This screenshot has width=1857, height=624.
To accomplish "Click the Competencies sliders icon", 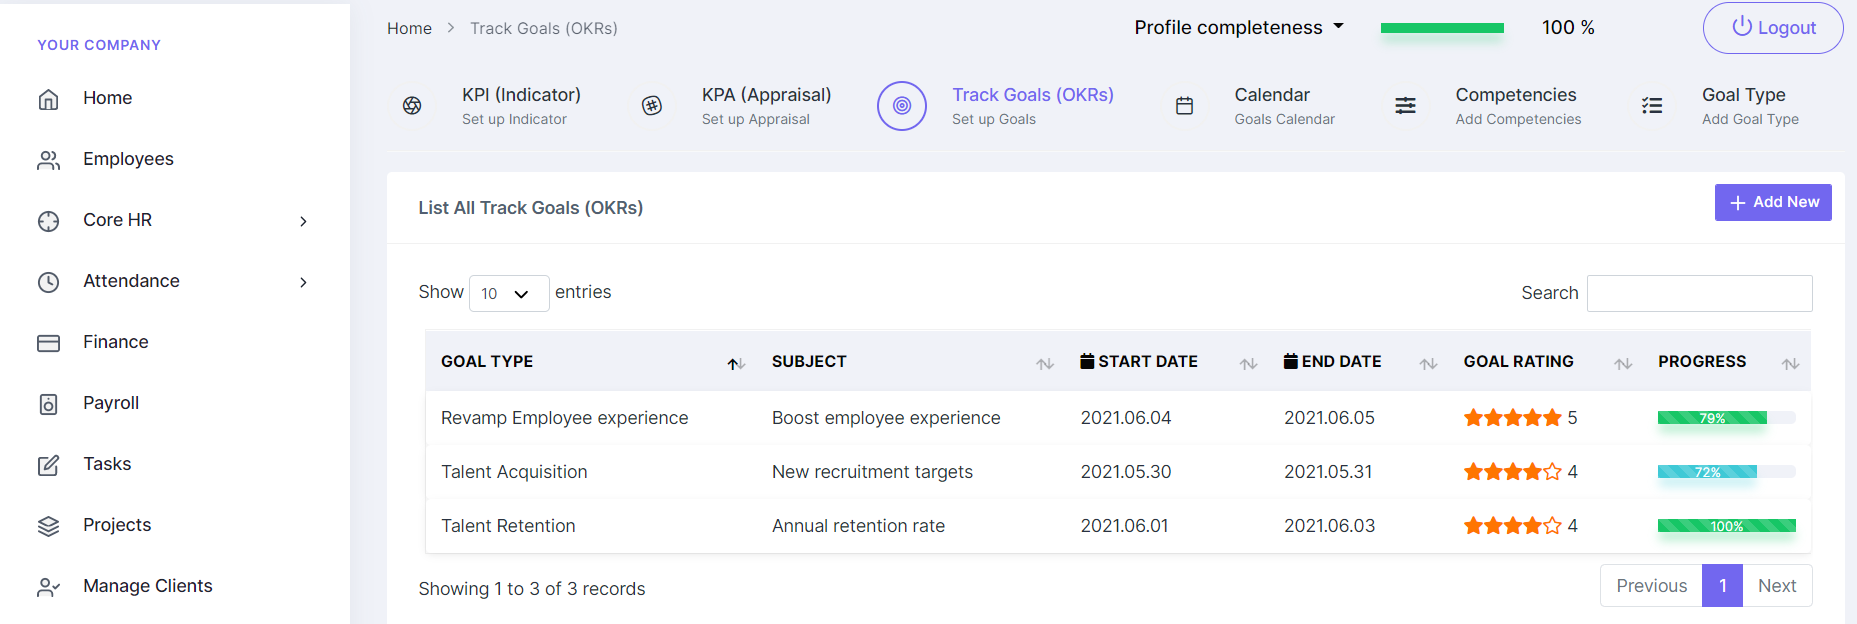I will click(x=1405, y=106).
